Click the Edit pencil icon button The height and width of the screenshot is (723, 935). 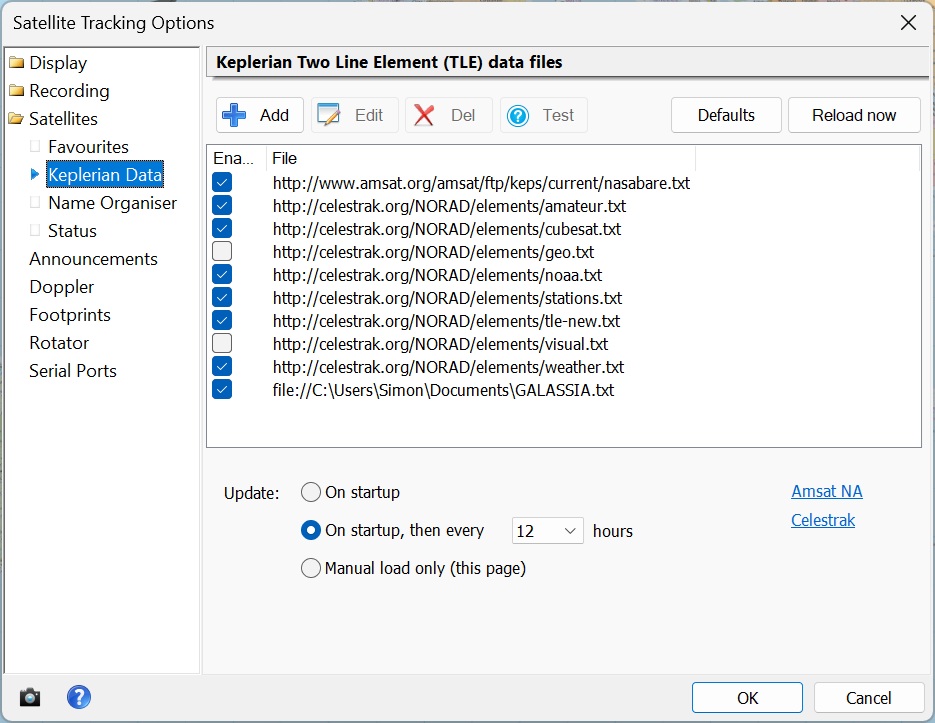(x=354, y=115)
